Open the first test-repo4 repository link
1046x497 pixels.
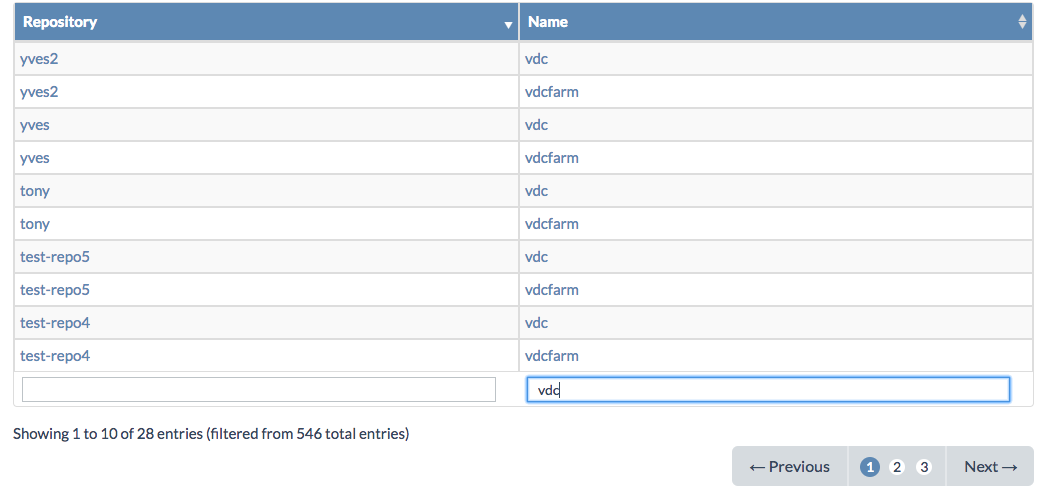tap(55, 323)
